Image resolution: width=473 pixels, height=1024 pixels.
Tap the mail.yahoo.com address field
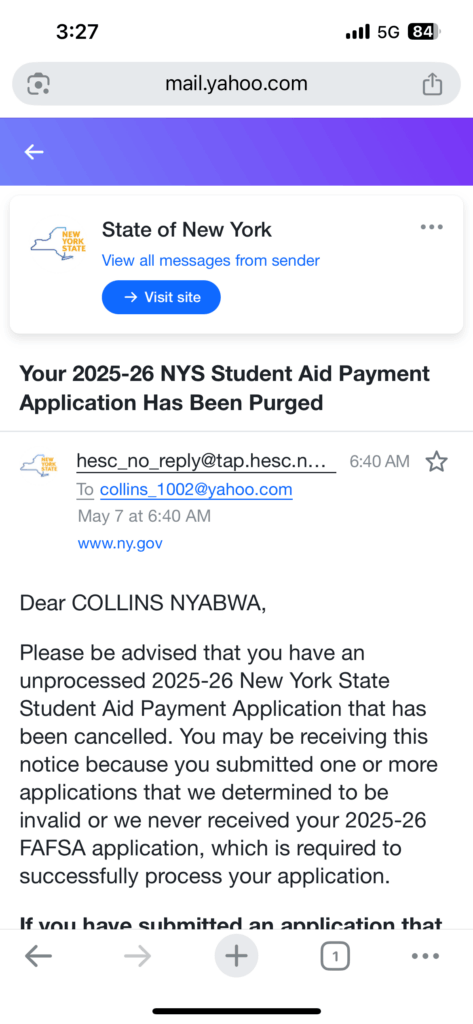click(236, 84)
